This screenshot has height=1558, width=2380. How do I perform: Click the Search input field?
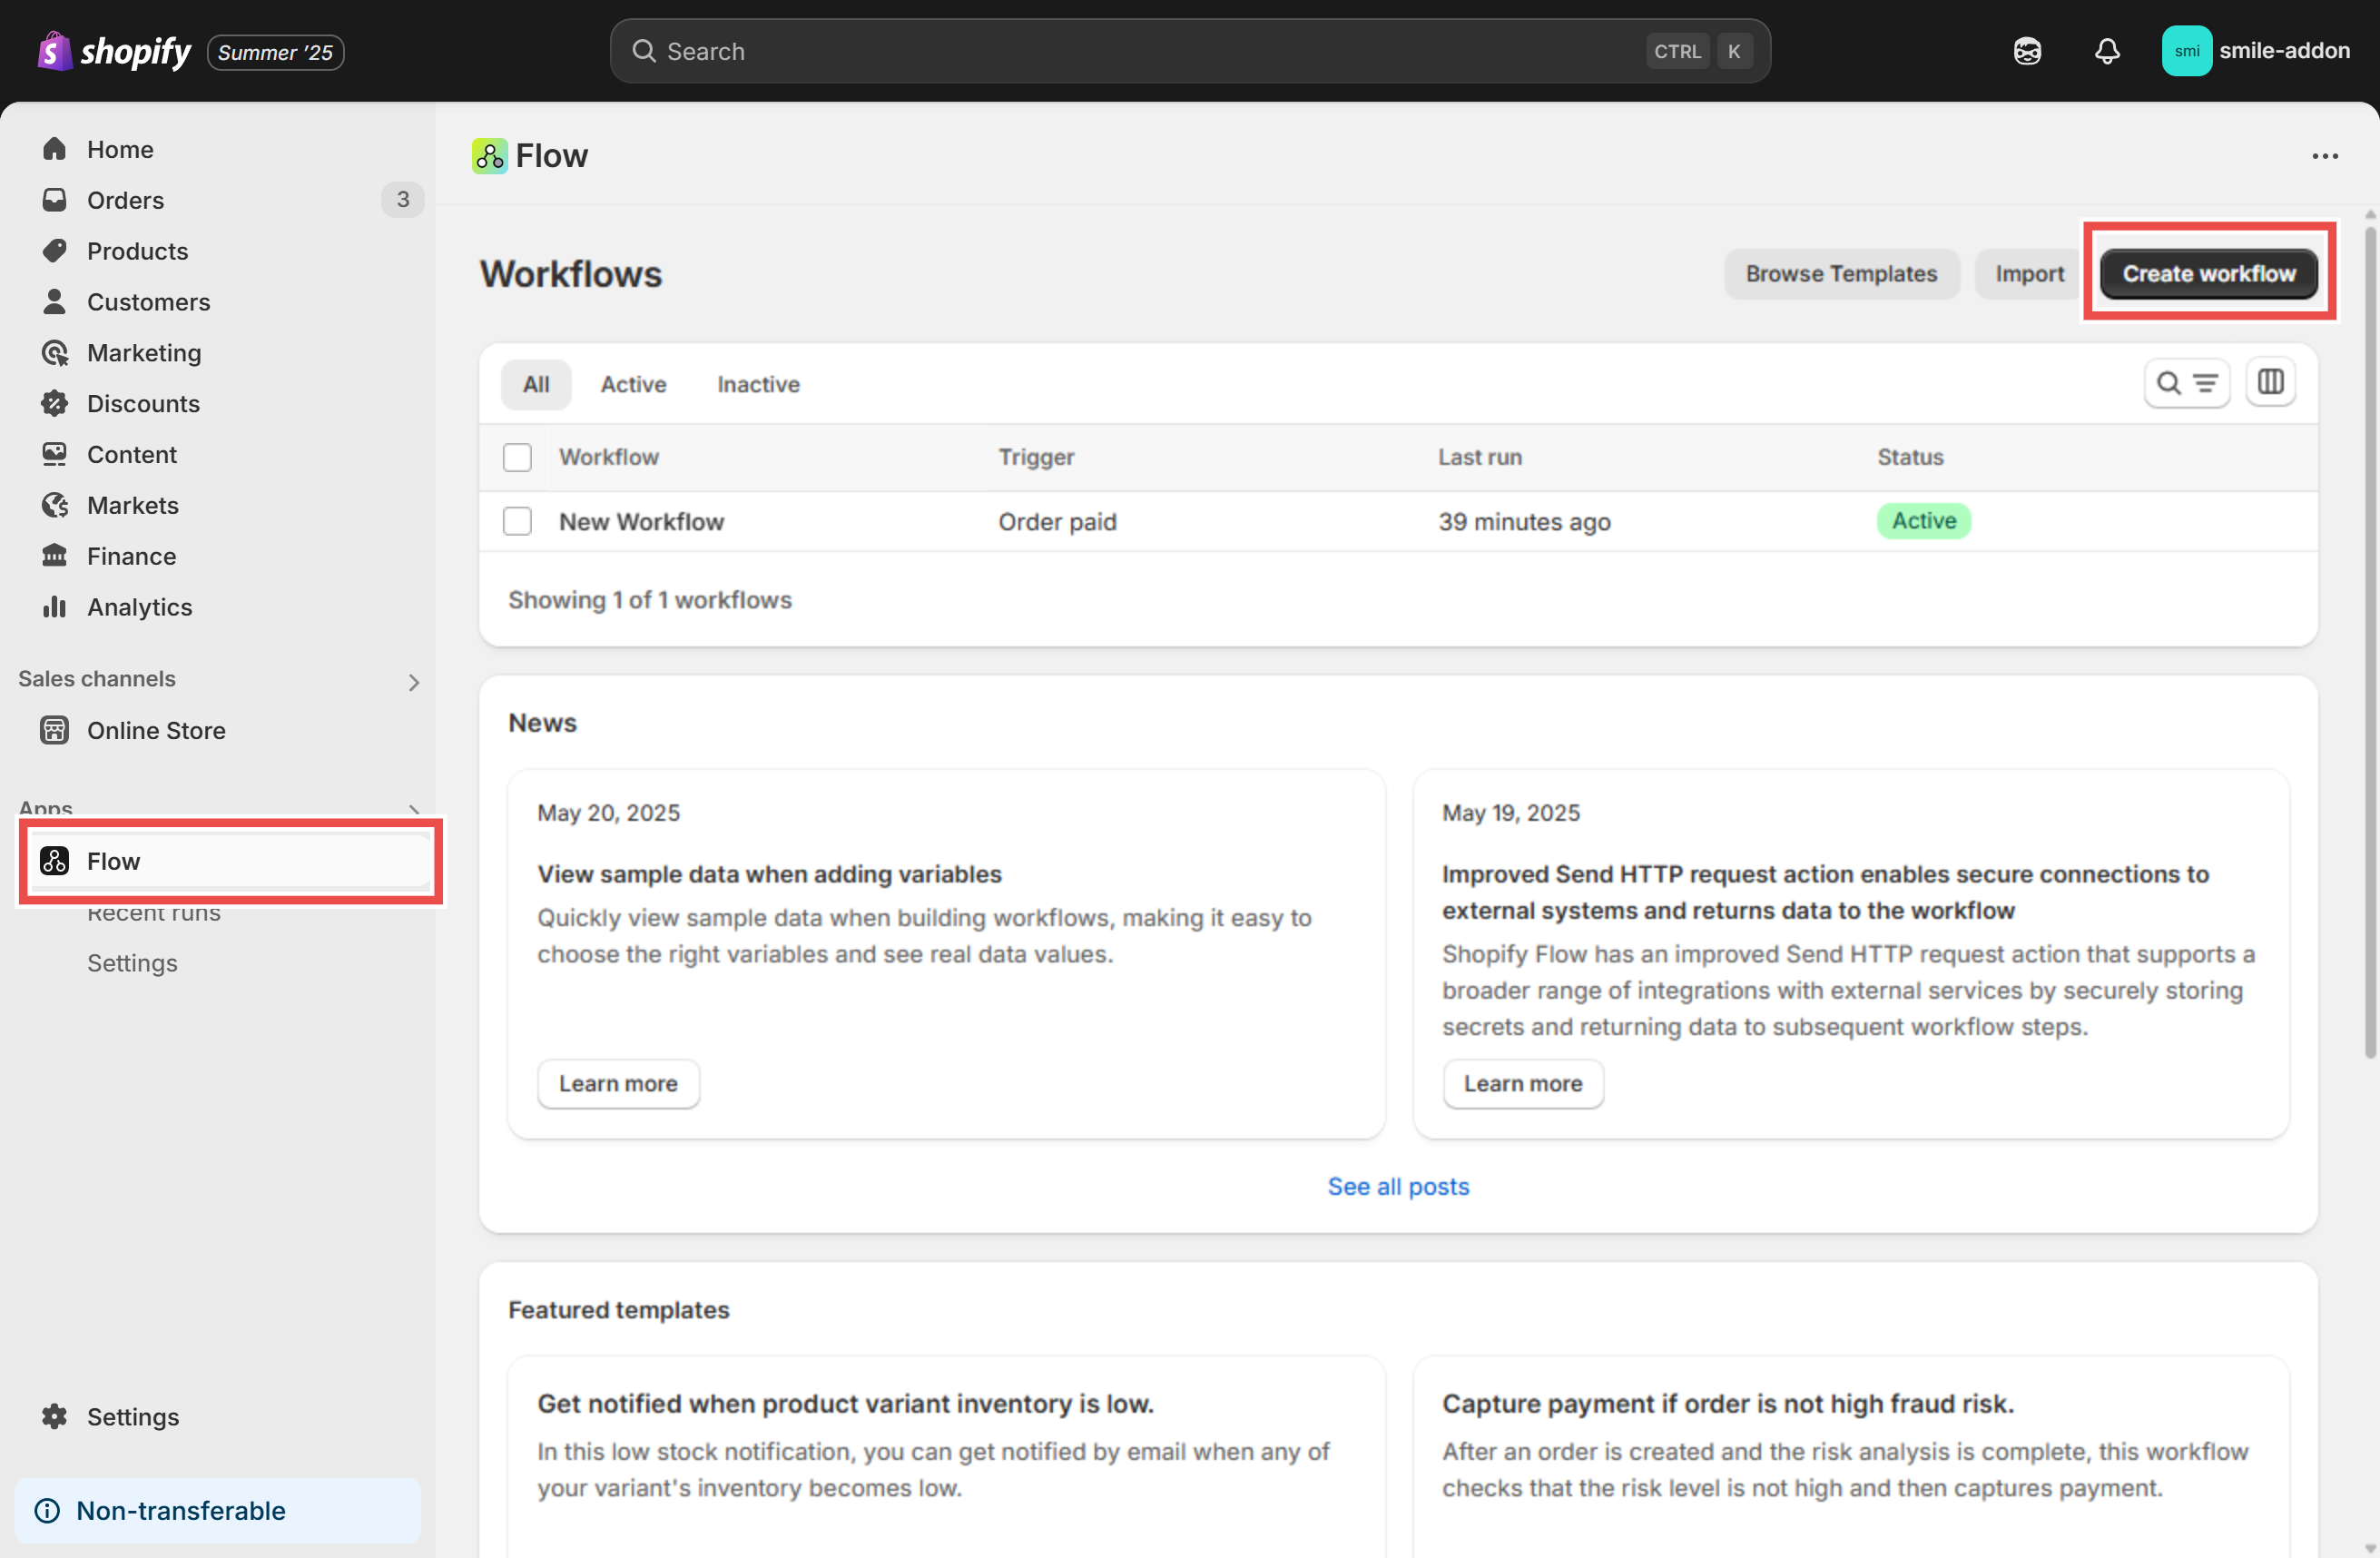(1190, 51)
